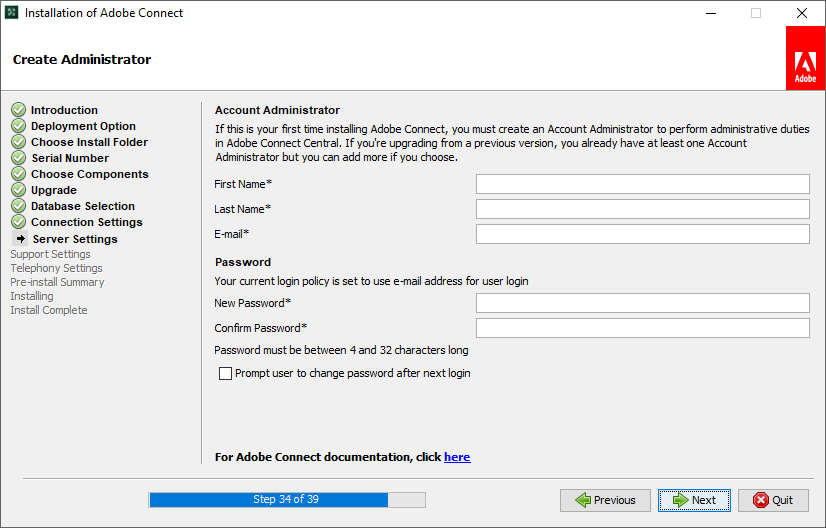Image resolution: width=826 pixels, height=528 pixels.
Task: Click the Serial Number step checkmark icon
Action: click(x=18, y=158)
